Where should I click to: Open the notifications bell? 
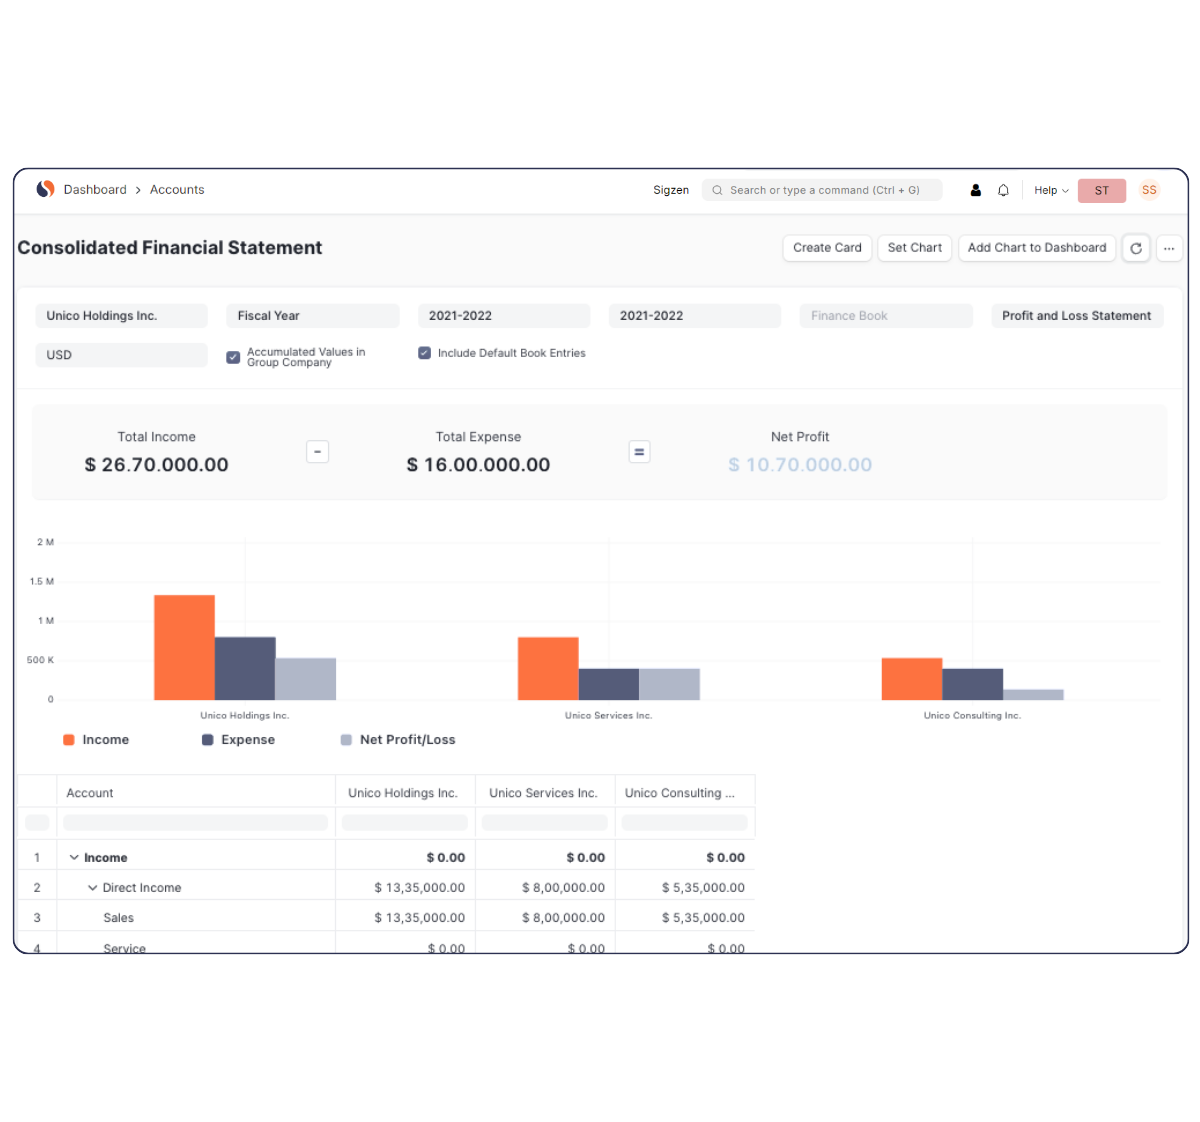[x=1003, y=190]
